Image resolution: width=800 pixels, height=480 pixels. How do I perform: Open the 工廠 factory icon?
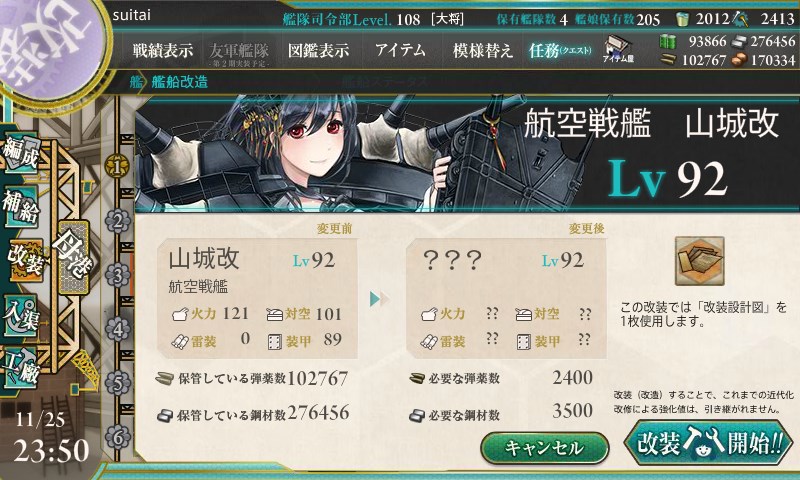tap(21, 368)
